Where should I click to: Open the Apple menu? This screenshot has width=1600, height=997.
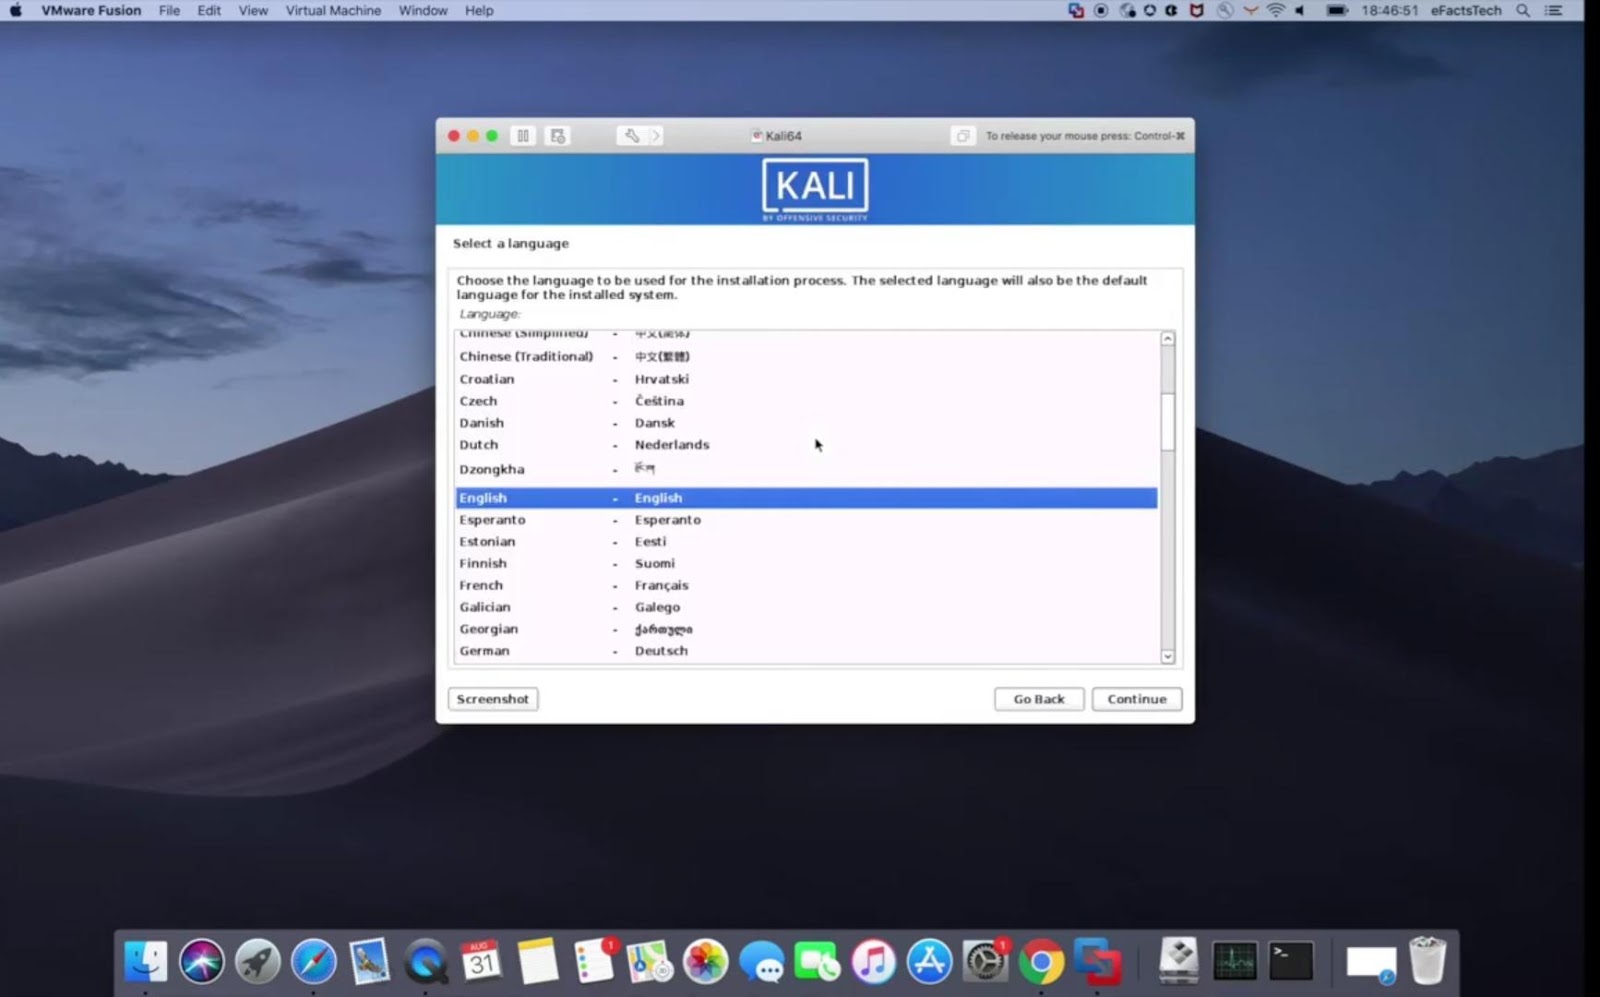[x=16, y=11]
